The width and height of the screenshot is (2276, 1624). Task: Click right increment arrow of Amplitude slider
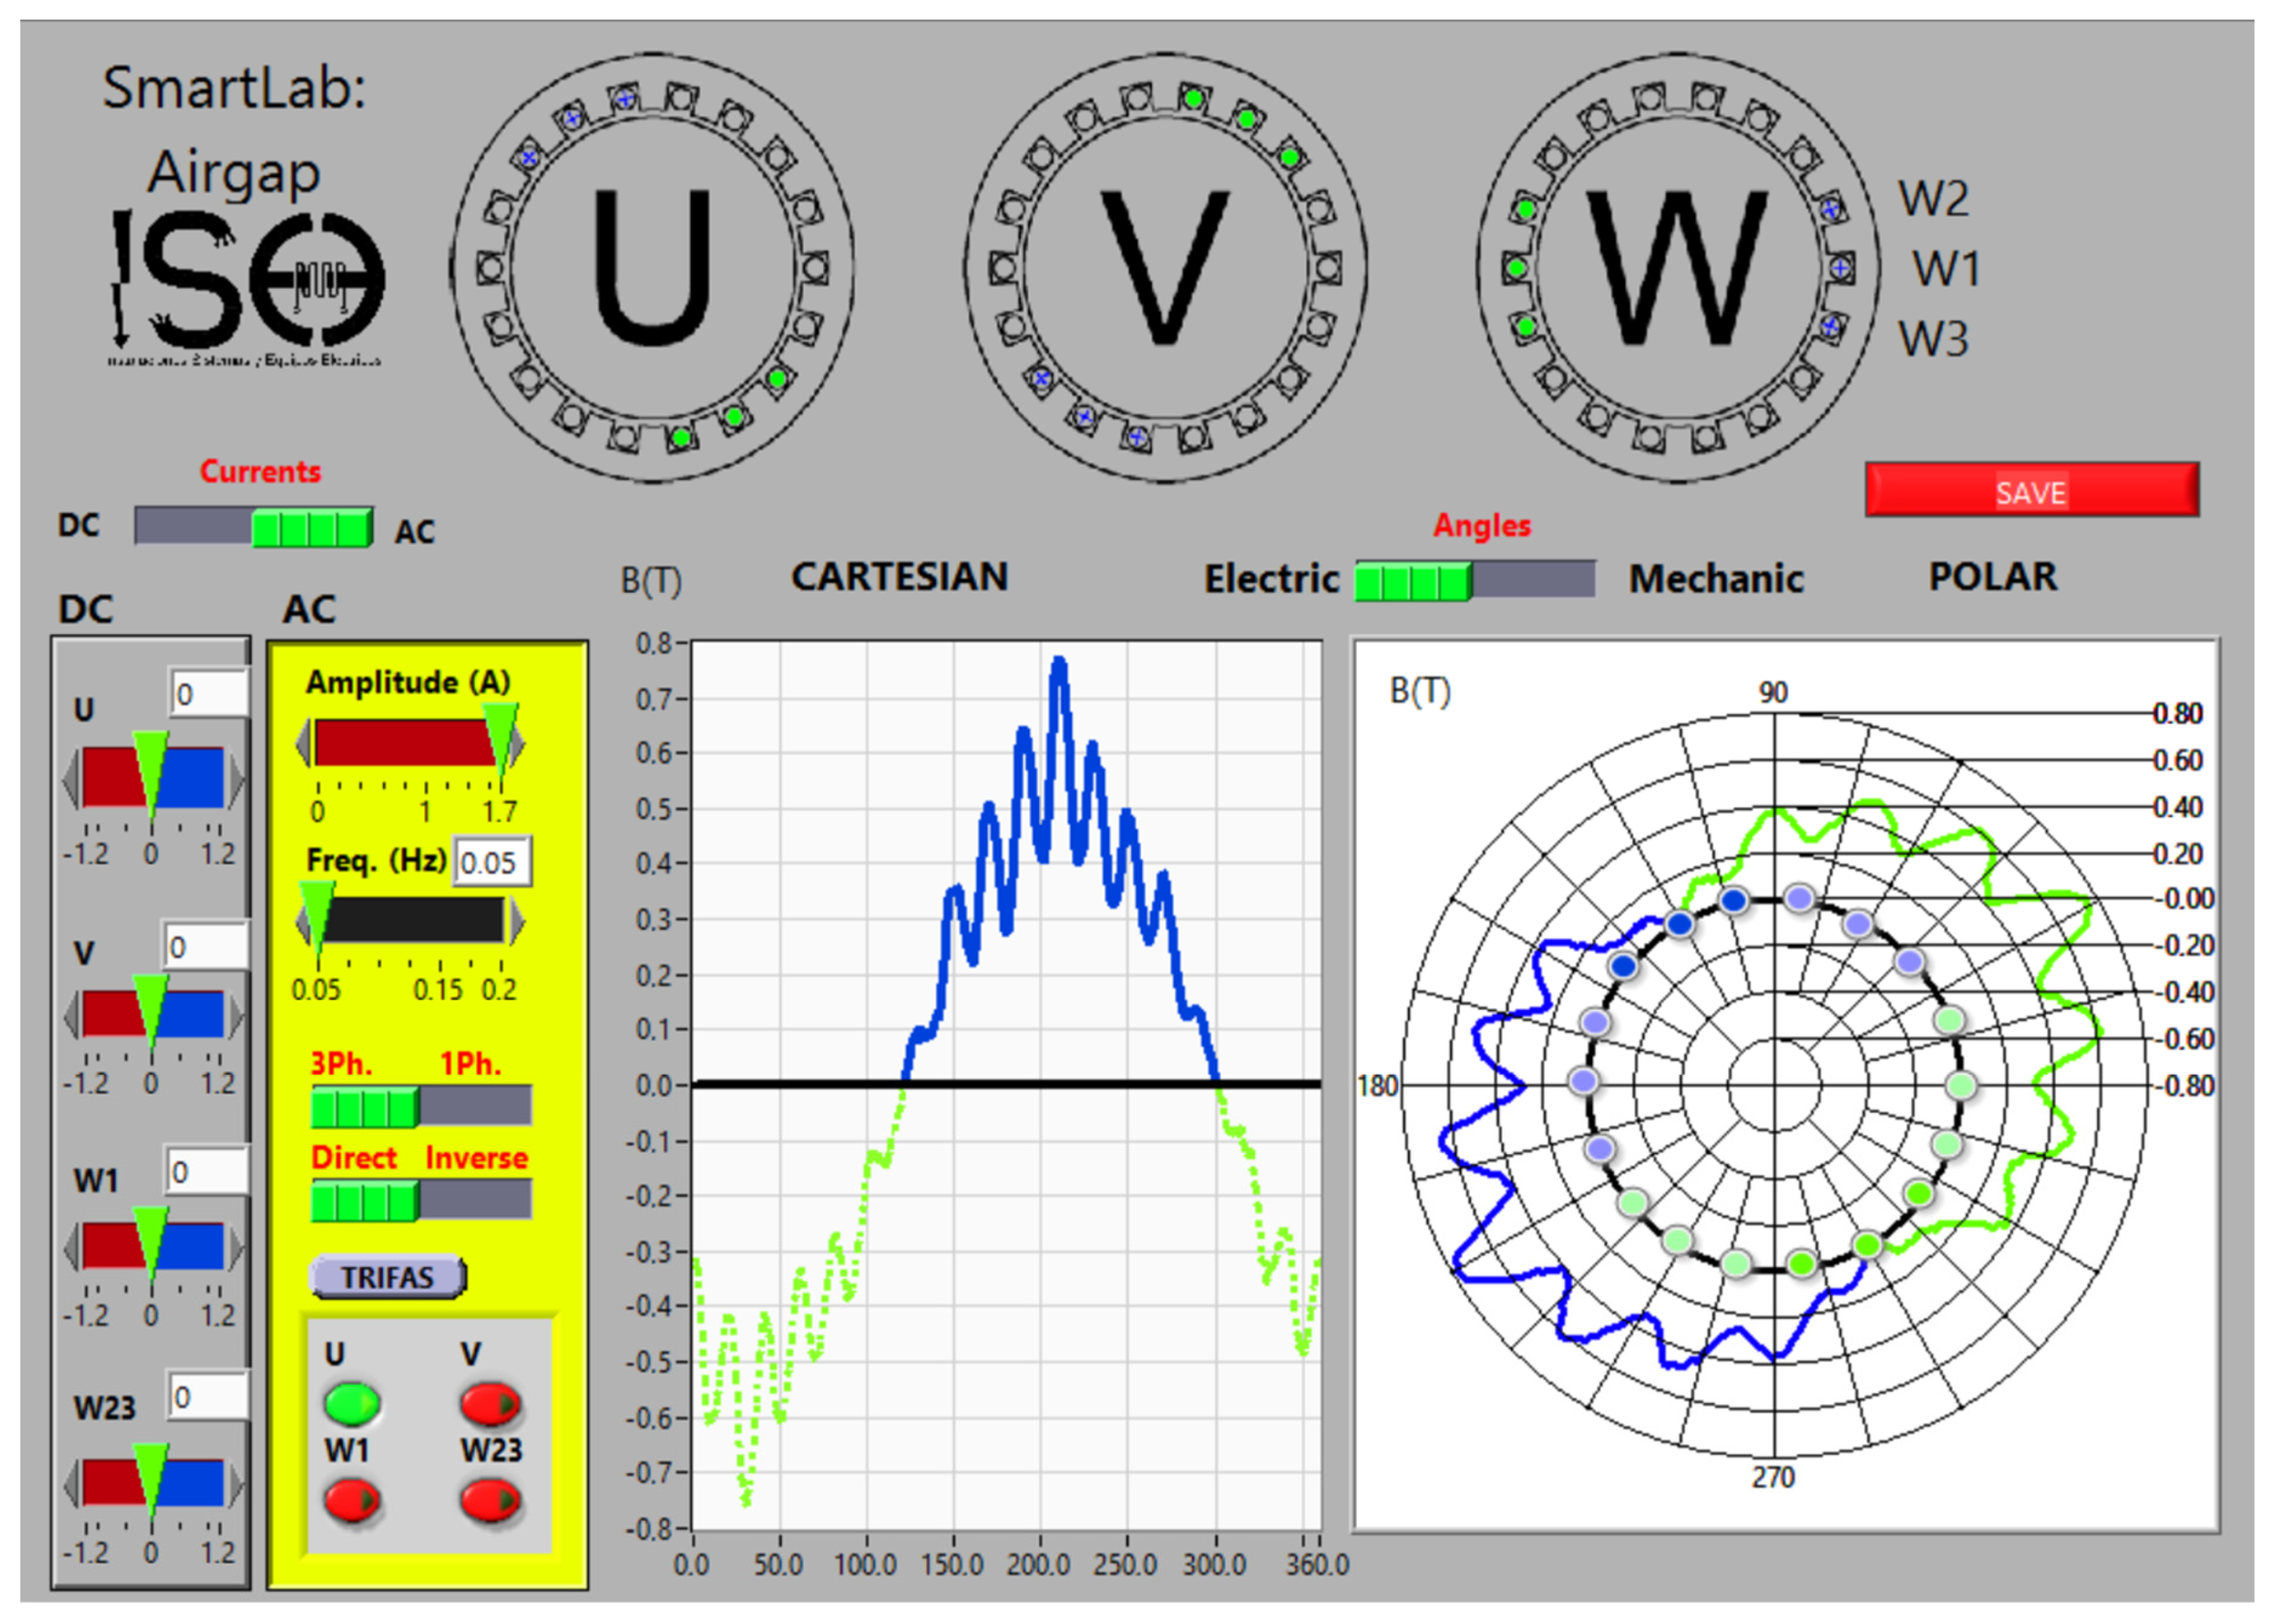coord(519,745)
